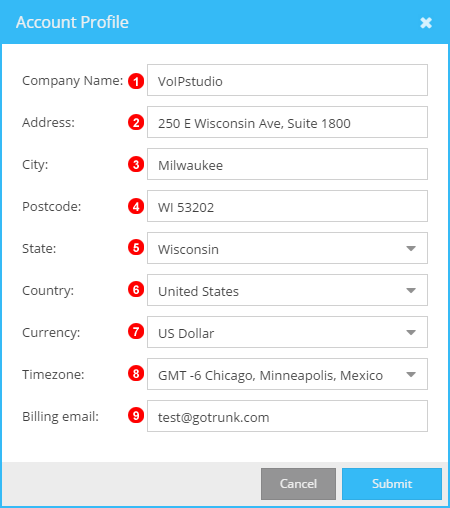Click the Billing email input field
Viewport: 450px width, 508px height.
tap(287, 416)
